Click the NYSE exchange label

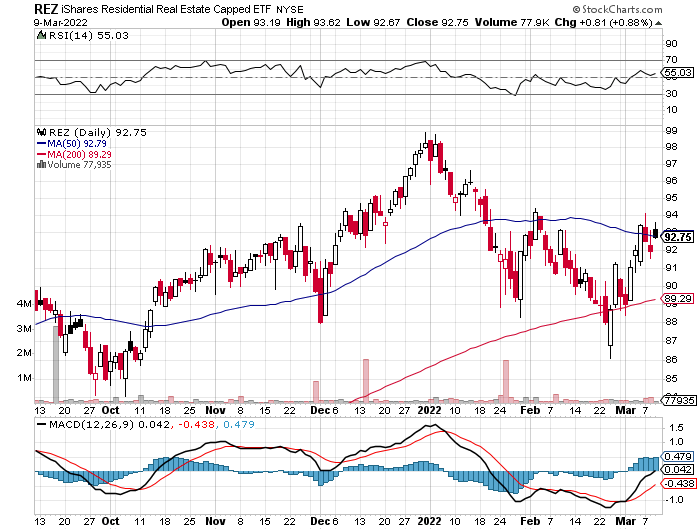pyautogui.click(x=290, y=9)
